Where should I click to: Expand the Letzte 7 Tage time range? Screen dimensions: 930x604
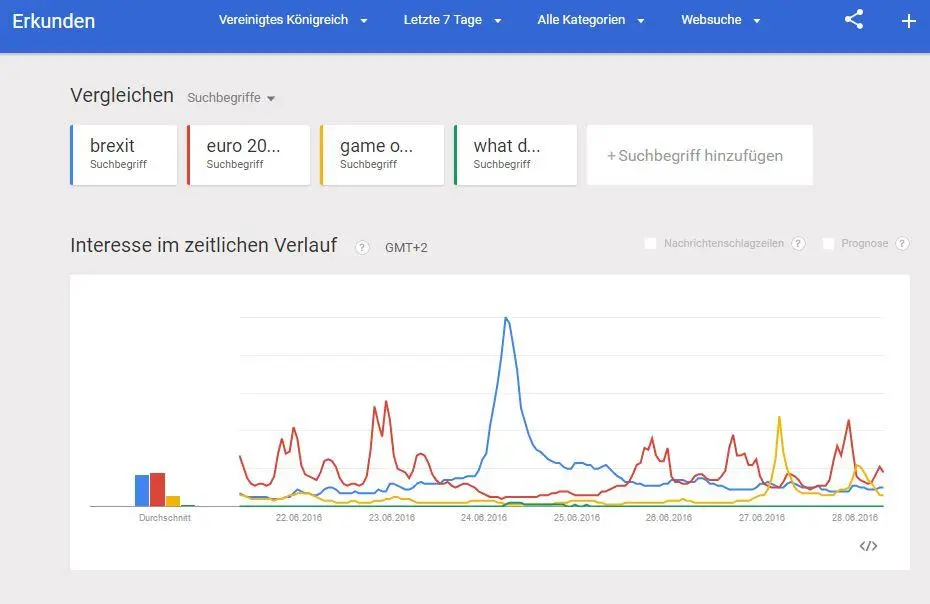click(x=452, y=20)
